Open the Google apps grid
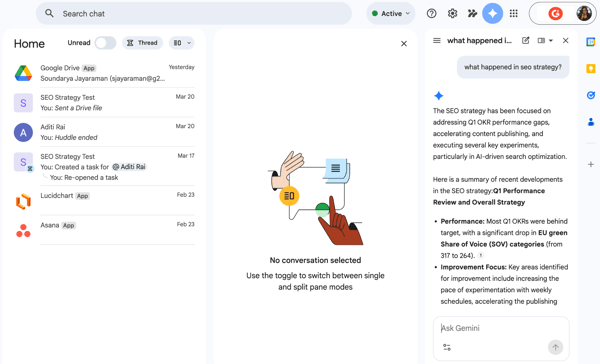The width and height of the screenshot is (600, 364). [514, 13]
